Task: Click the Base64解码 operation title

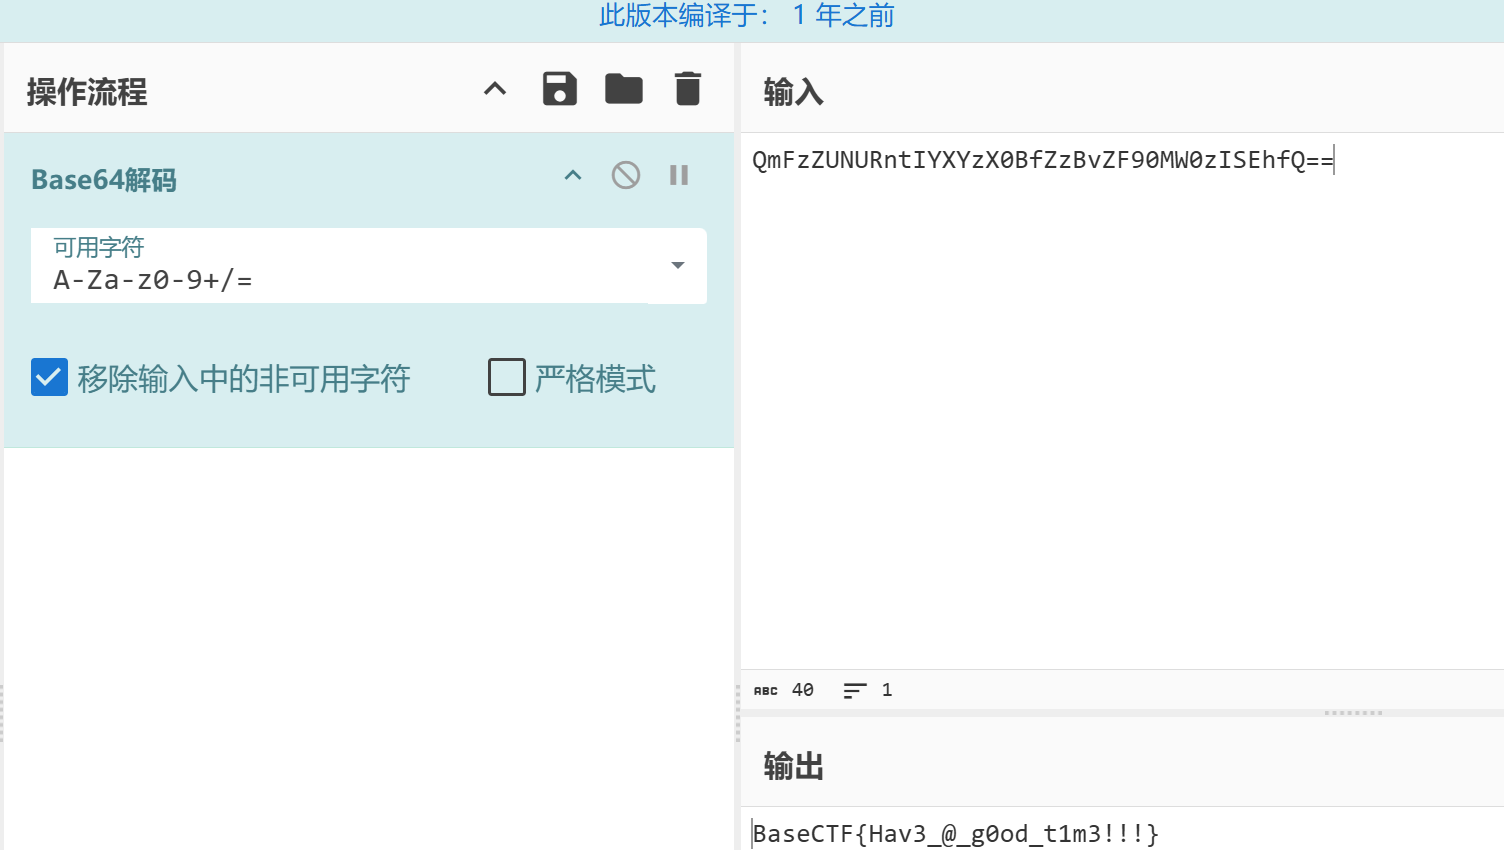Action: [x=104, y=180]
